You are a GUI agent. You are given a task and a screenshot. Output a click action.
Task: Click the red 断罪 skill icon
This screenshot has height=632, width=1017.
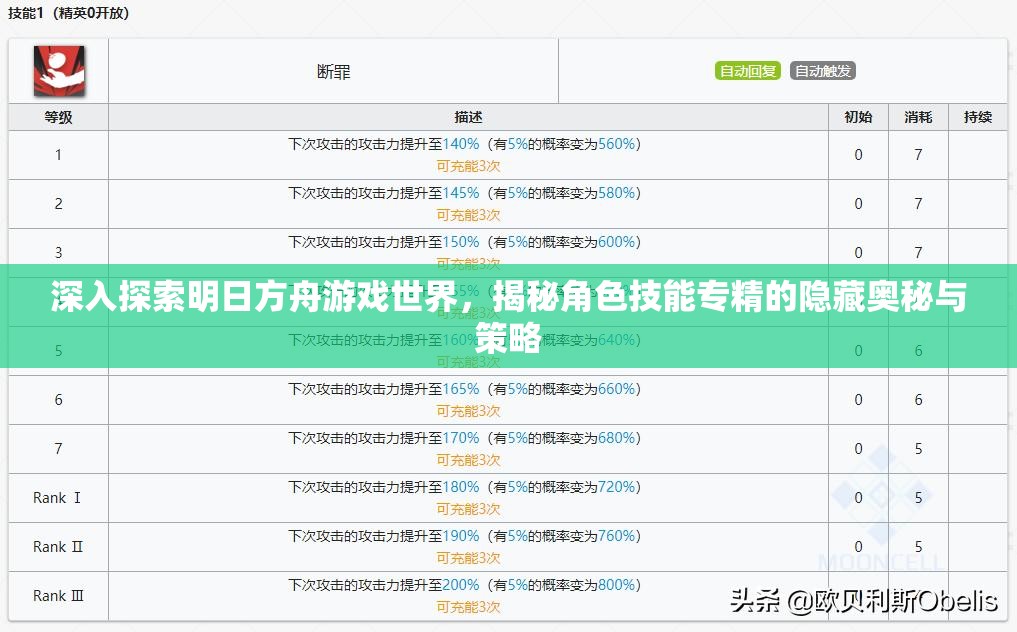pyautogui.click(x=58, y=71)
